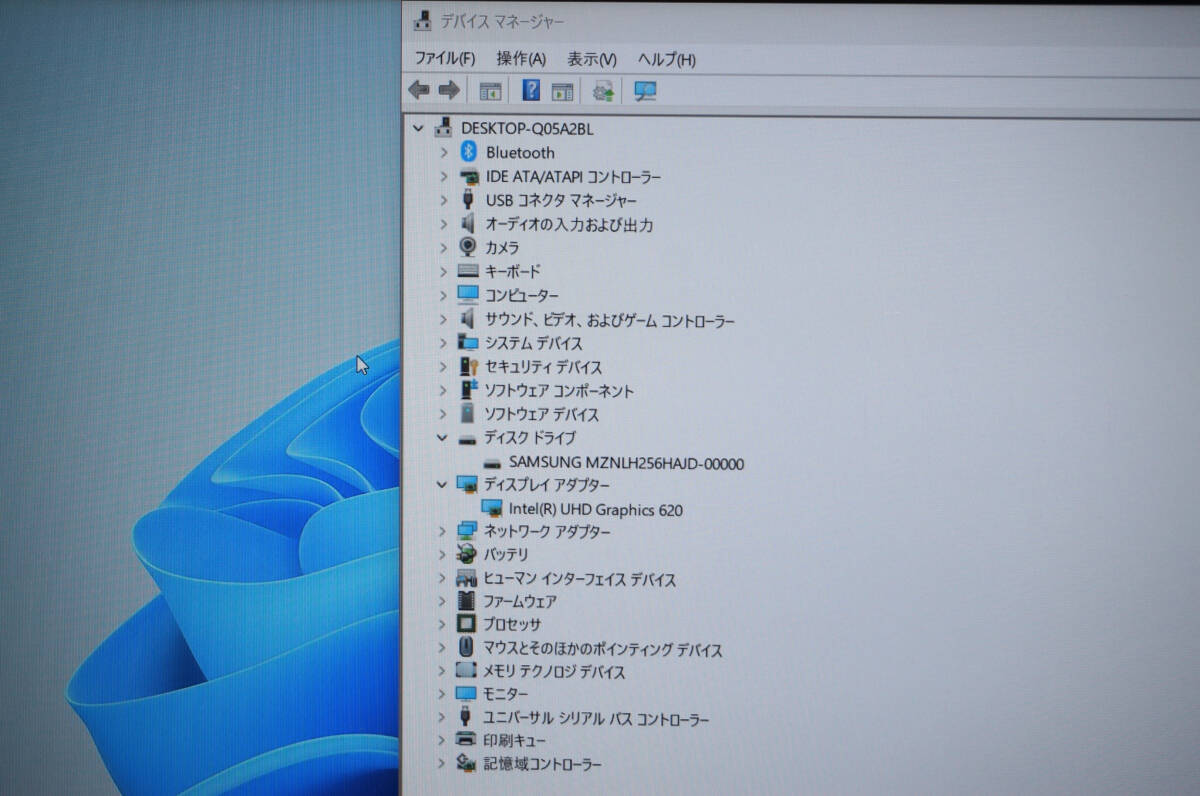Expand the システム デバイス category arrow
This screenshot has height=796, width=1200.
click(444, 343)
